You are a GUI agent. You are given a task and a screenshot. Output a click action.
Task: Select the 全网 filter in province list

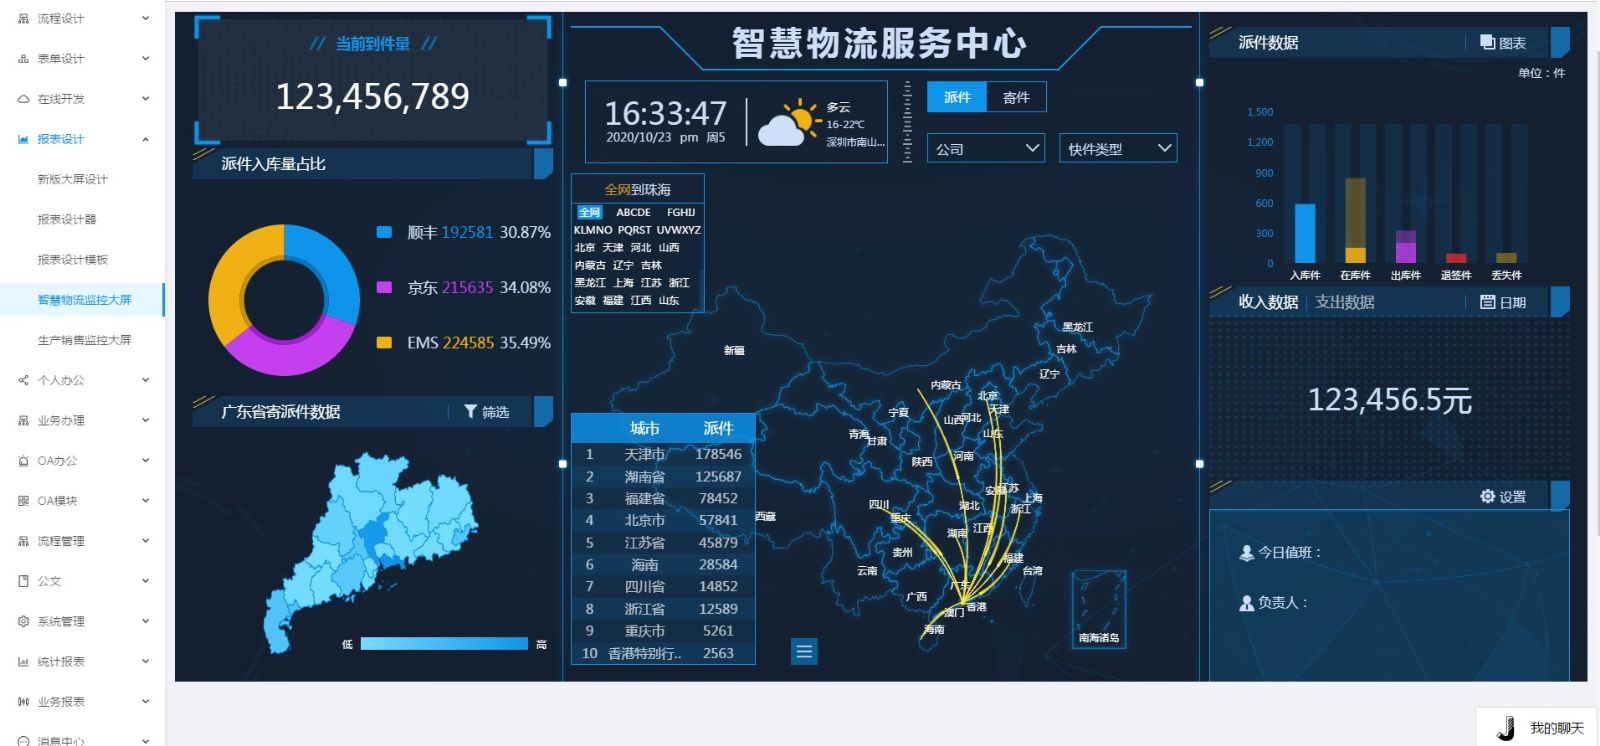[589, 212]
